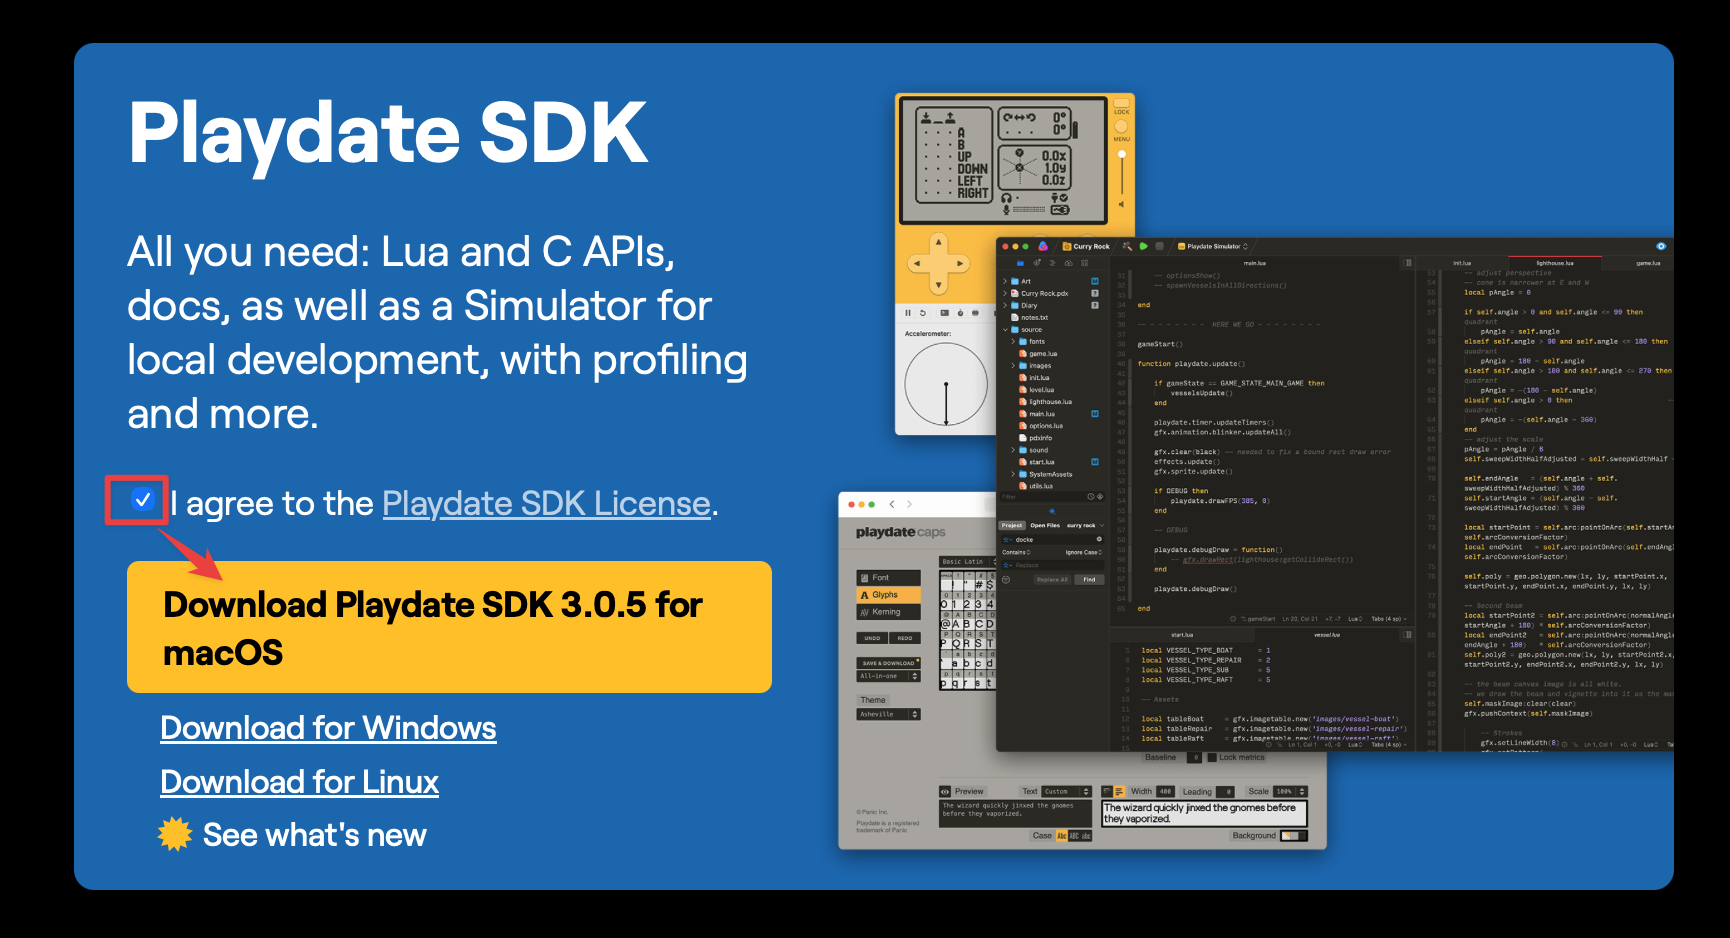
Task: Open the Font section in Playdate Caps
Action: 888,578
